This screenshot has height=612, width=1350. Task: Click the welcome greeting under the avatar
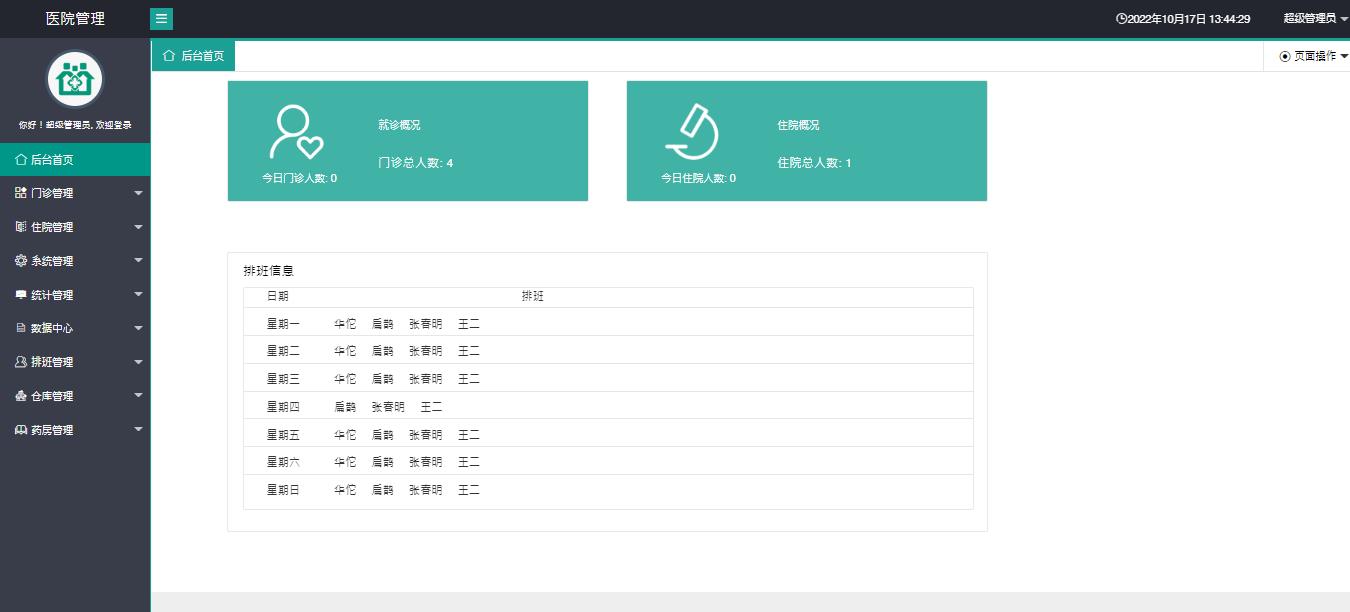pos(75,125)
